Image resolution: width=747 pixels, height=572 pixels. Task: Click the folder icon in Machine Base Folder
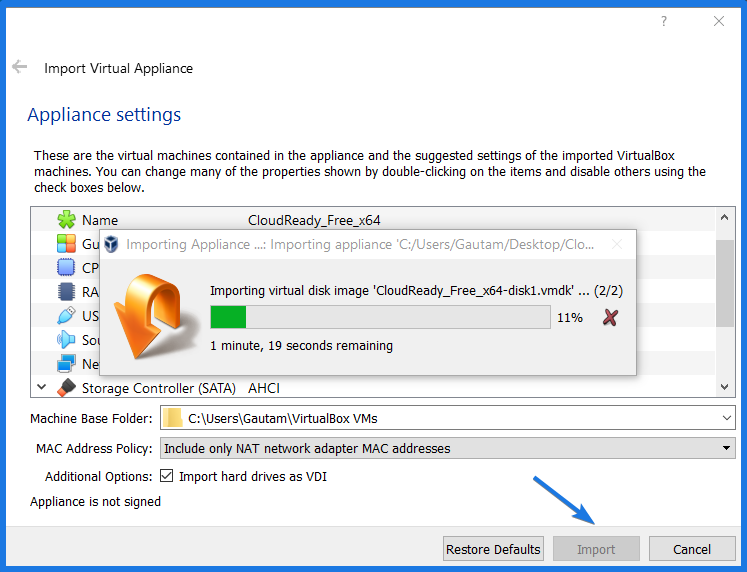[x=172, y=418]
